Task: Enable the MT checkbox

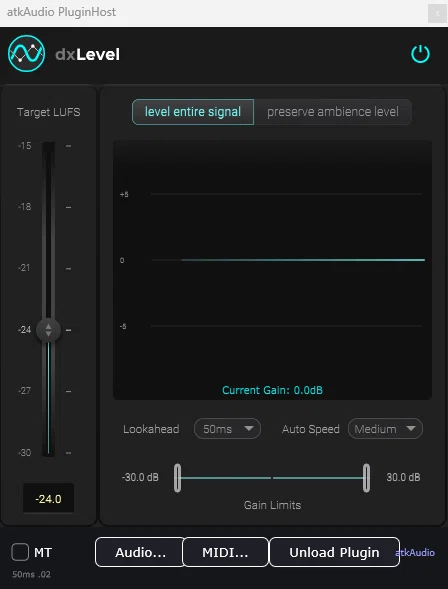Action: click(x=20, y=552)
